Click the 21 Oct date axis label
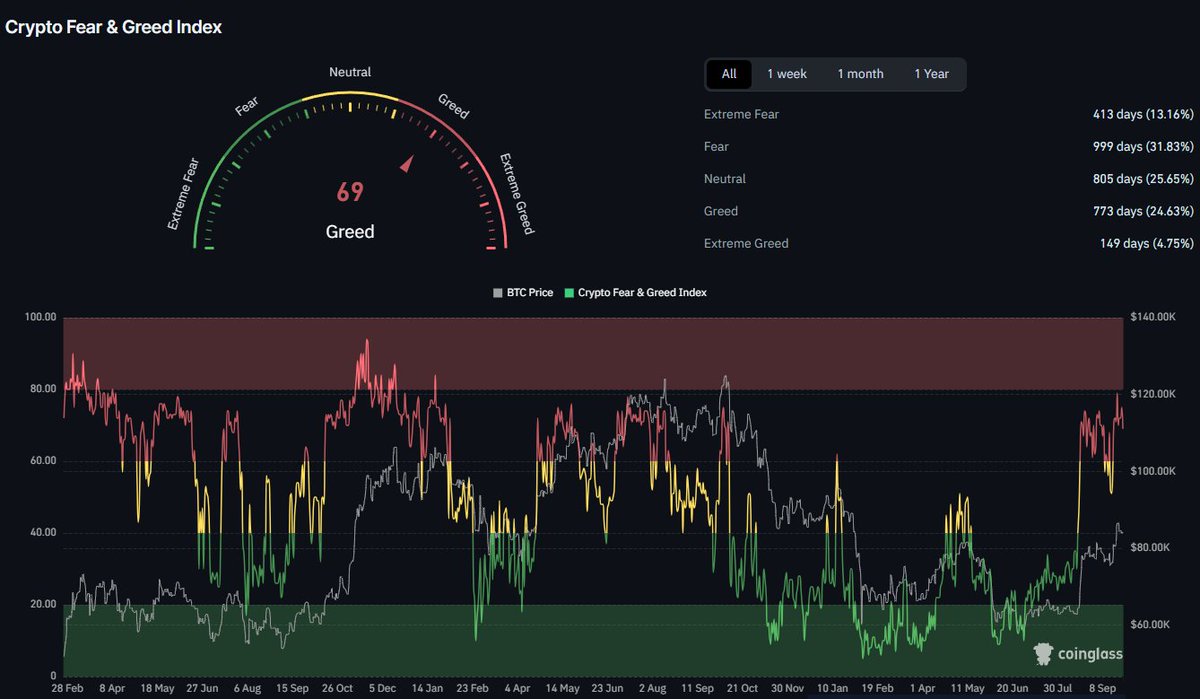 742,689
